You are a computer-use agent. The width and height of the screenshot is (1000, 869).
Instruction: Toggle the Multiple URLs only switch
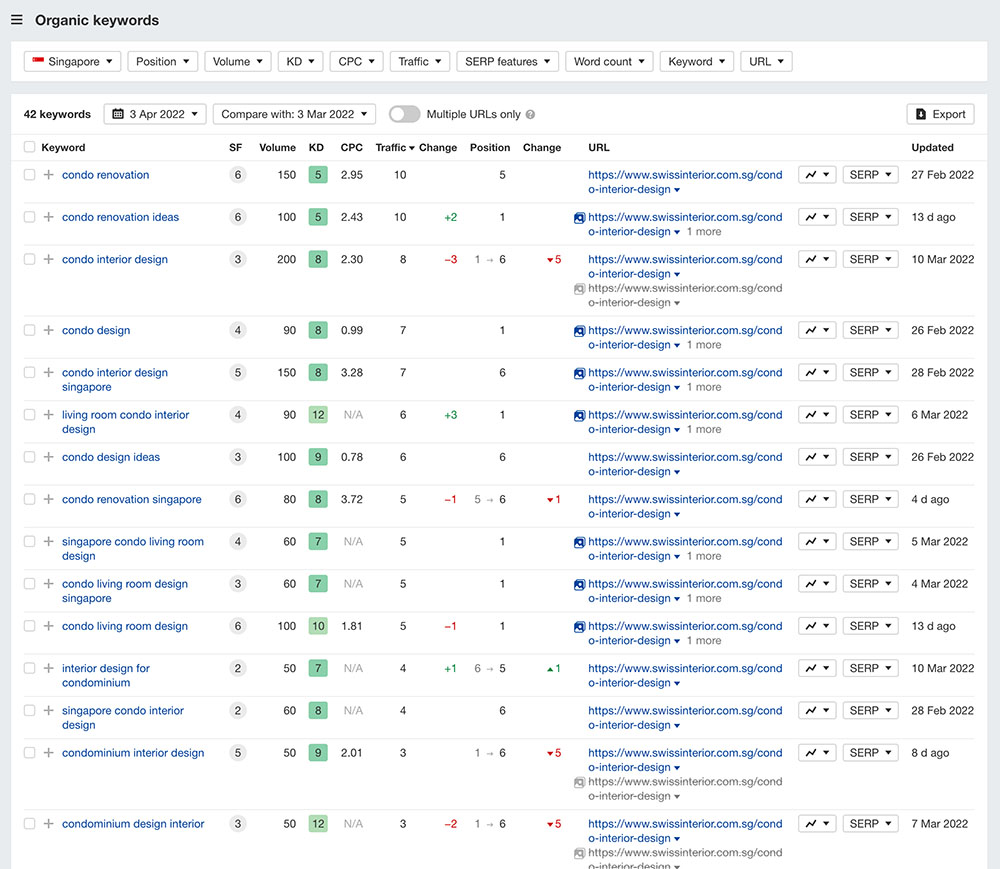(404, 114)
